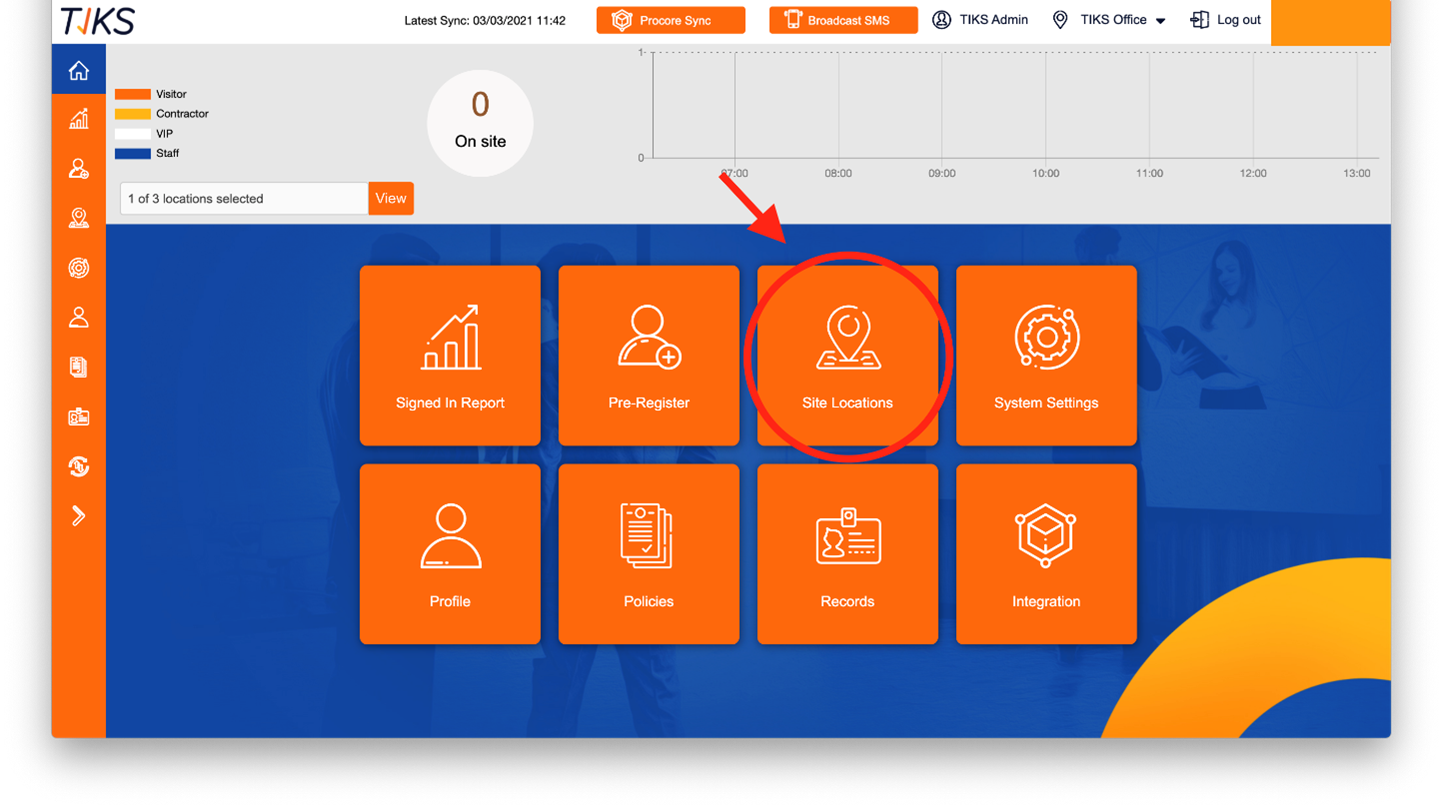Open Policies via the sidebar documents icon
The width and height of the screenshot is (1447, 812).
78,367
